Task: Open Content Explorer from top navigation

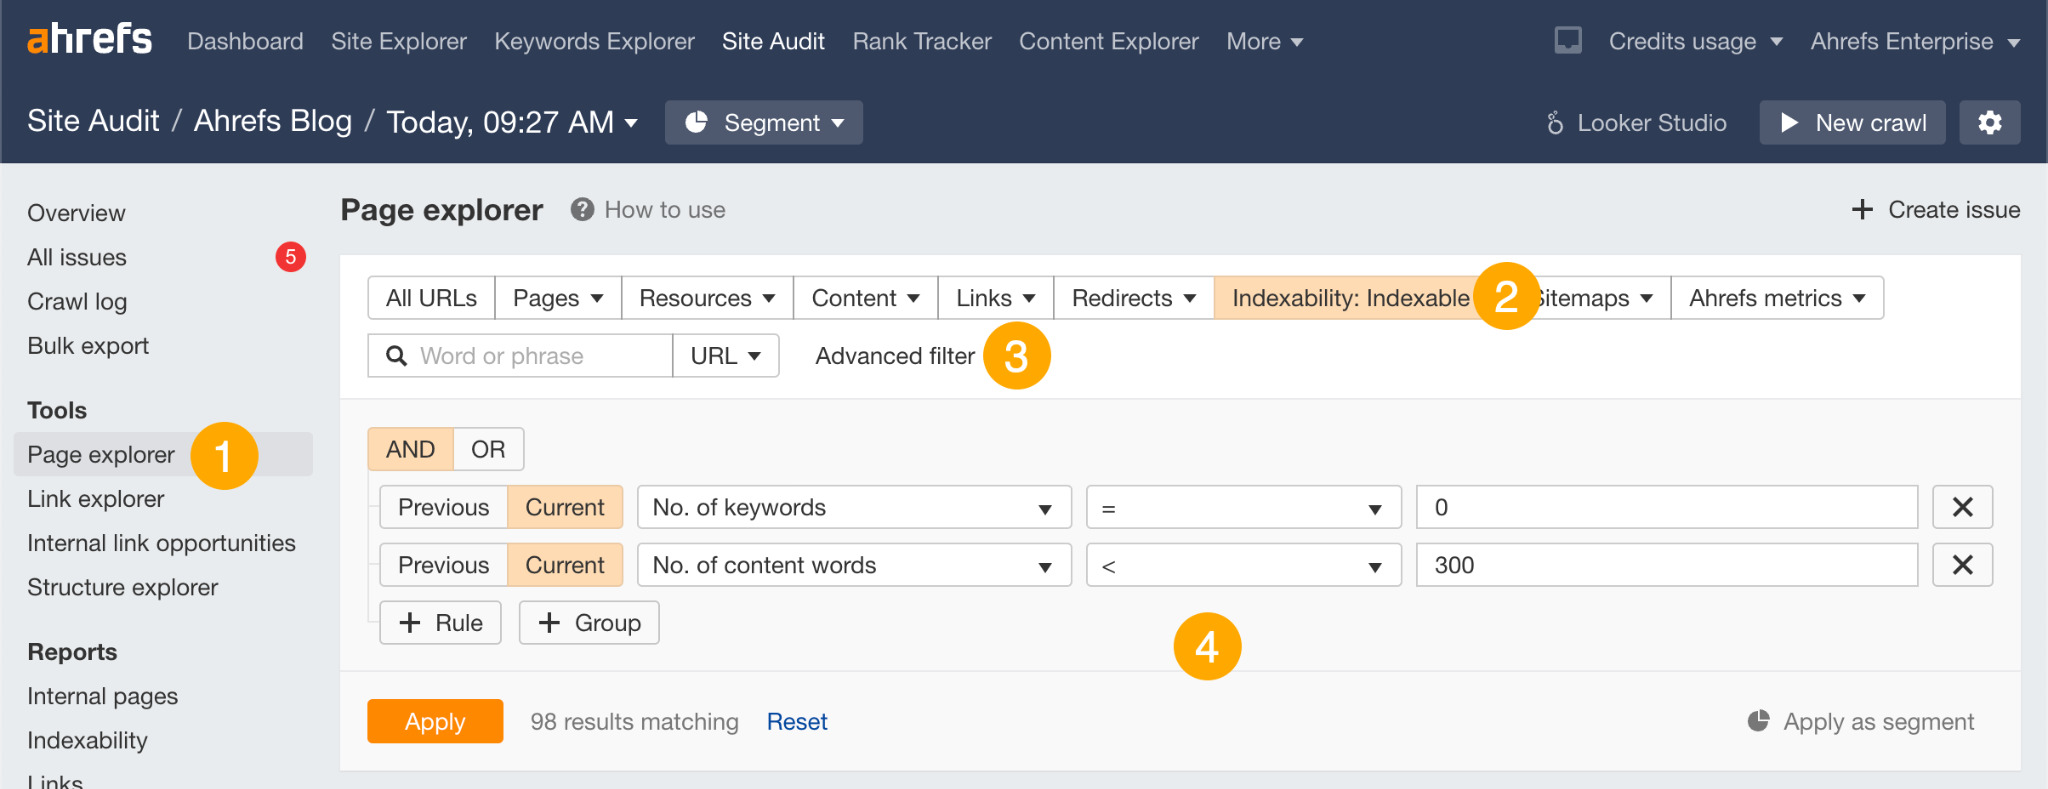Action: tap(1109, 41)
